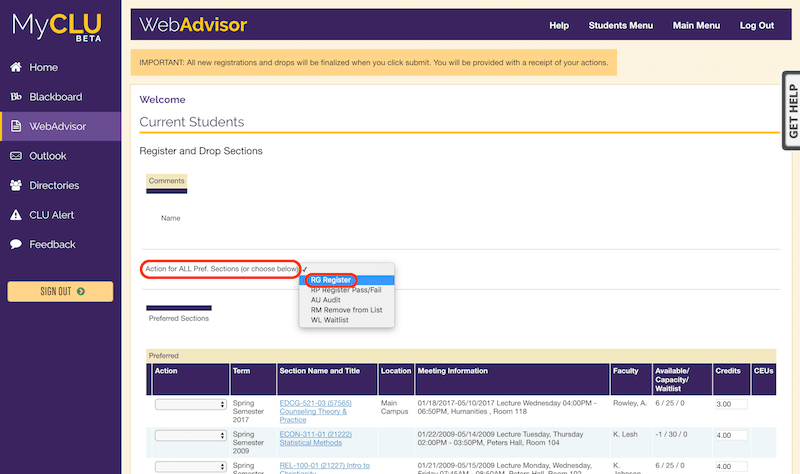This screenshot has height=474, width=800.
Task: Go to Main Menu in header
Action: pyautogui.click(x=696, y=25)
